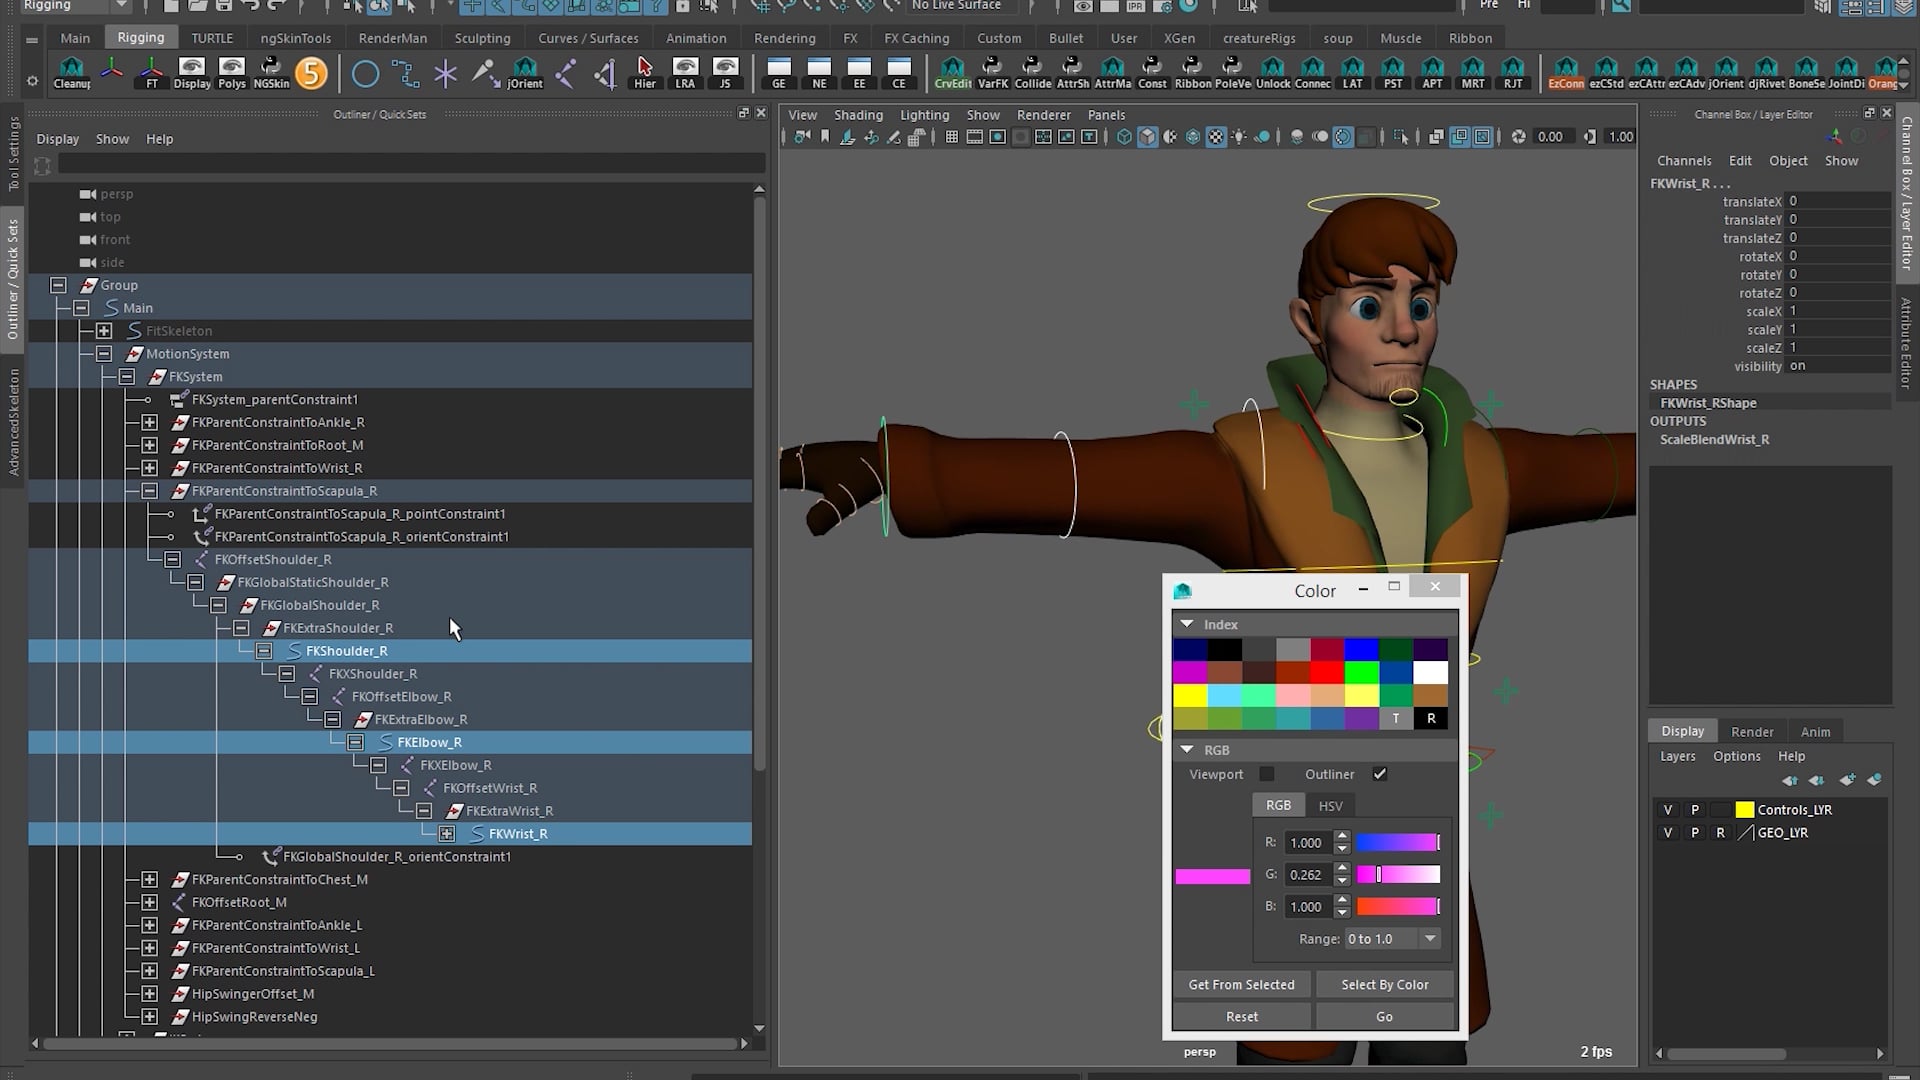Screen dimensions: 1920x1080
Task: Pick the white swatch in the Index palette
Action: pos(1430,672)
